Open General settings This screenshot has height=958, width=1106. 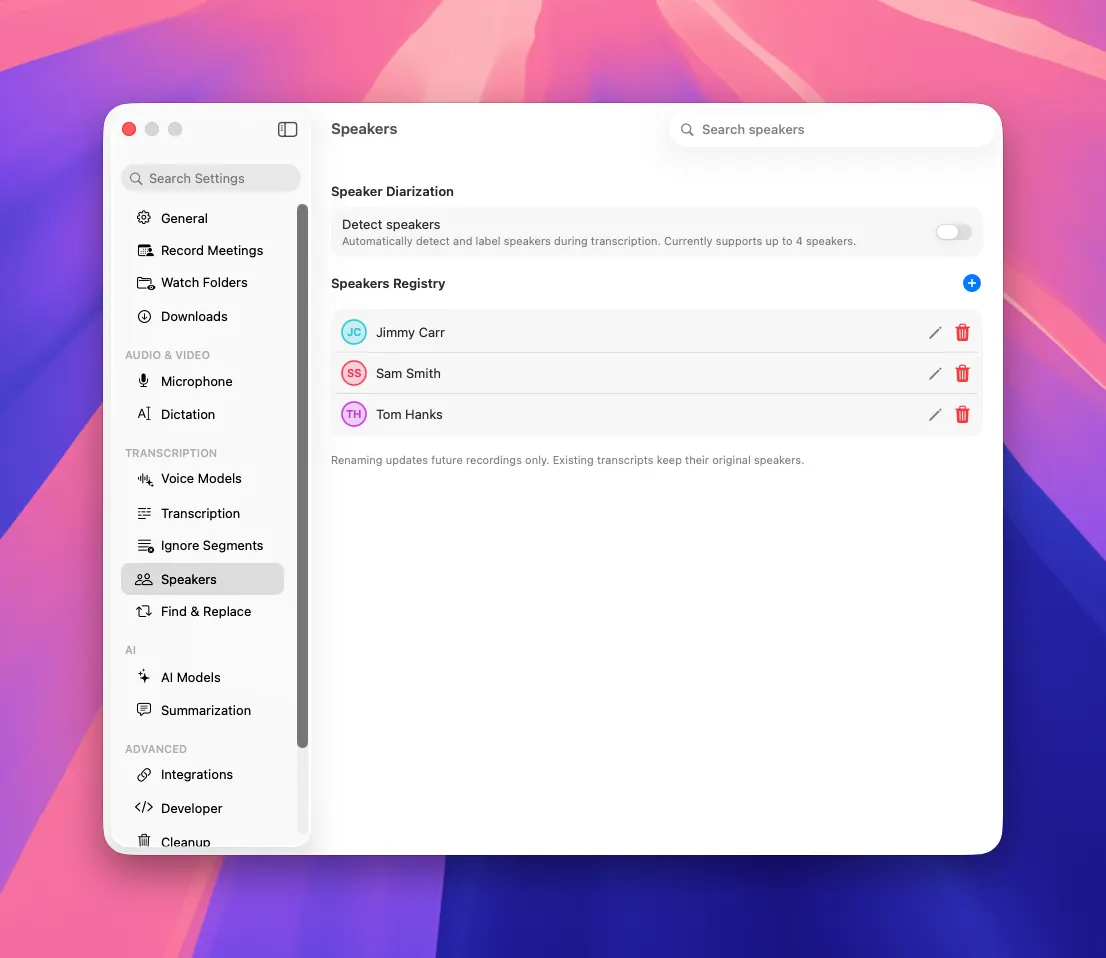[202, 218]
